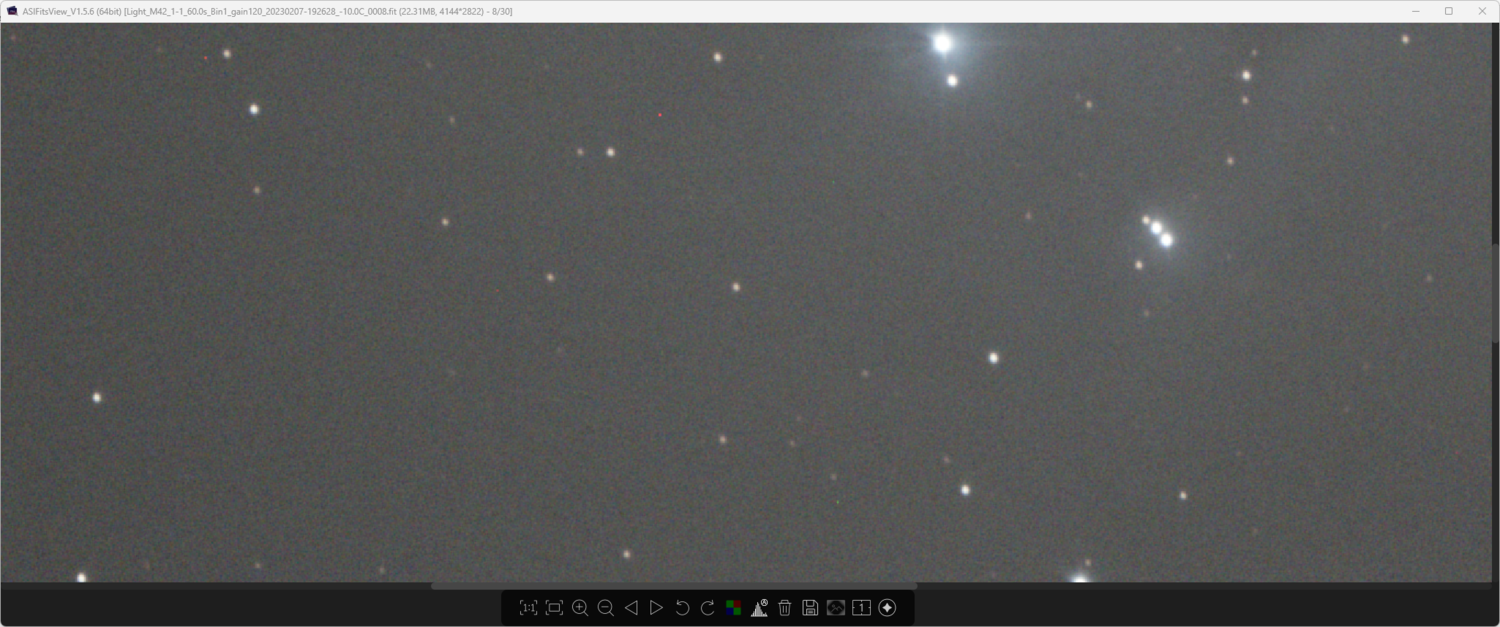Delete current image with trash icon

point(785,608)
